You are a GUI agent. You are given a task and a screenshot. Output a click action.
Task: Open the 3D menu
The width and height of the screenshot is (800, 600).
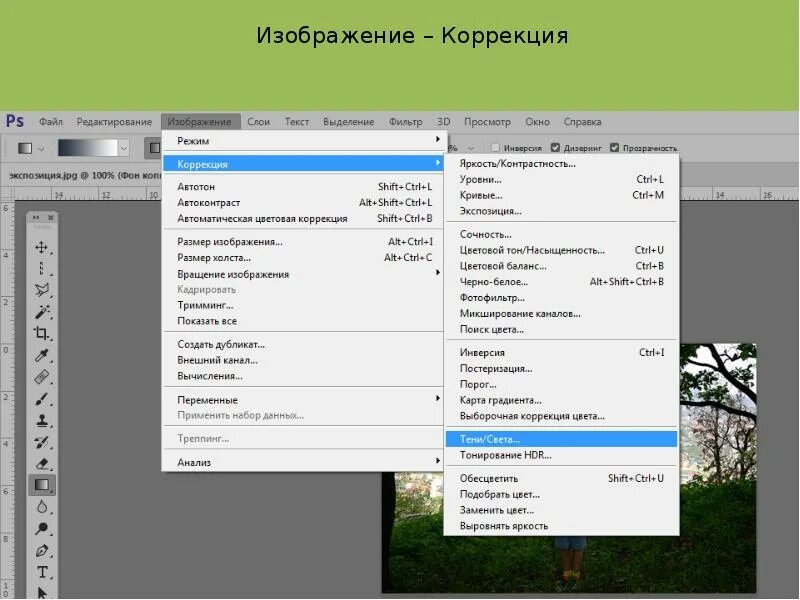coord(443,122)
